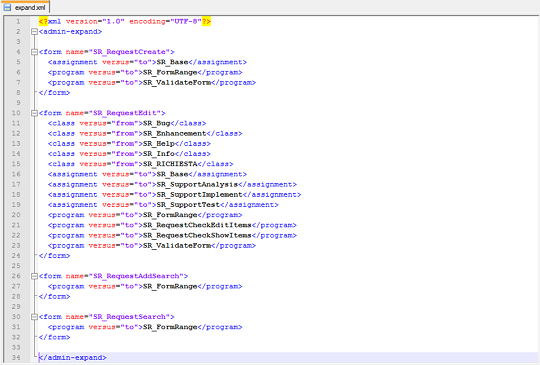Click line number 15 in the gutter

16,164
